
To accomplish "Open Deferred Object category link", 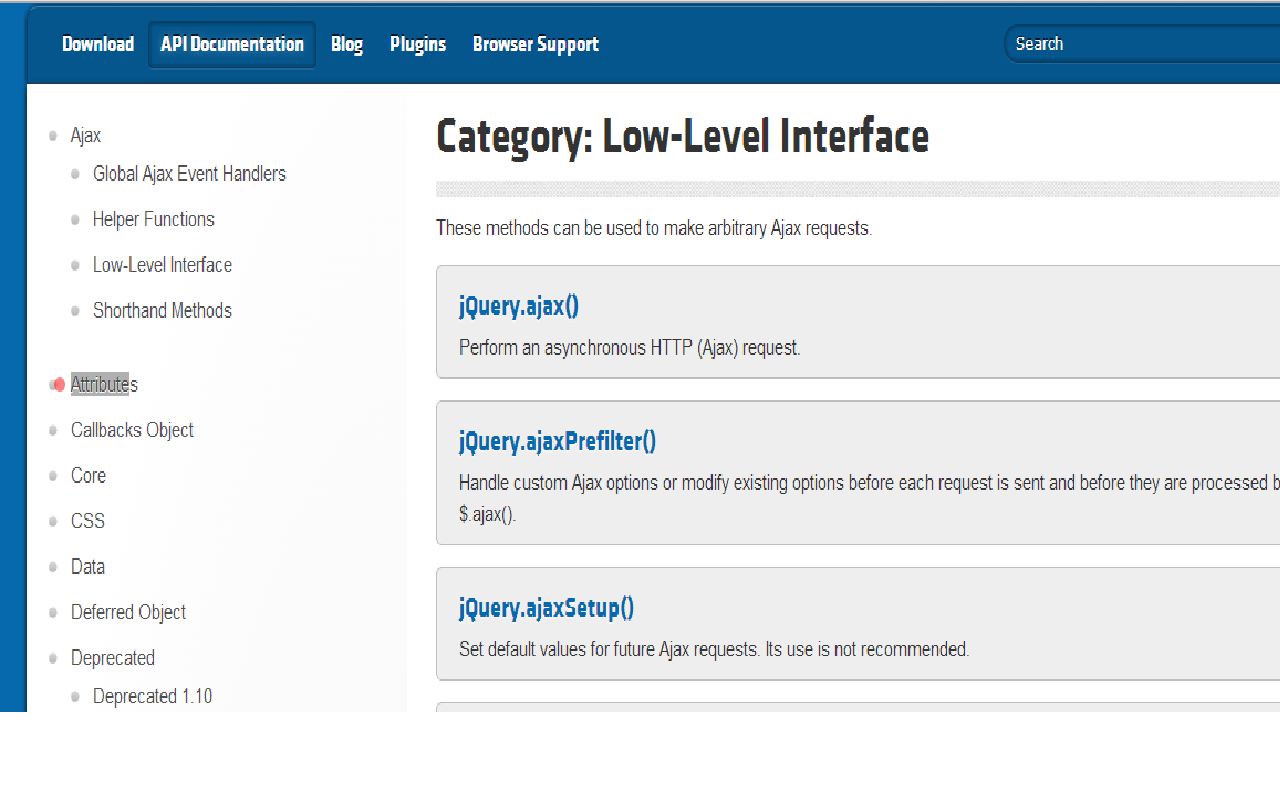I will tap(128, 612).
